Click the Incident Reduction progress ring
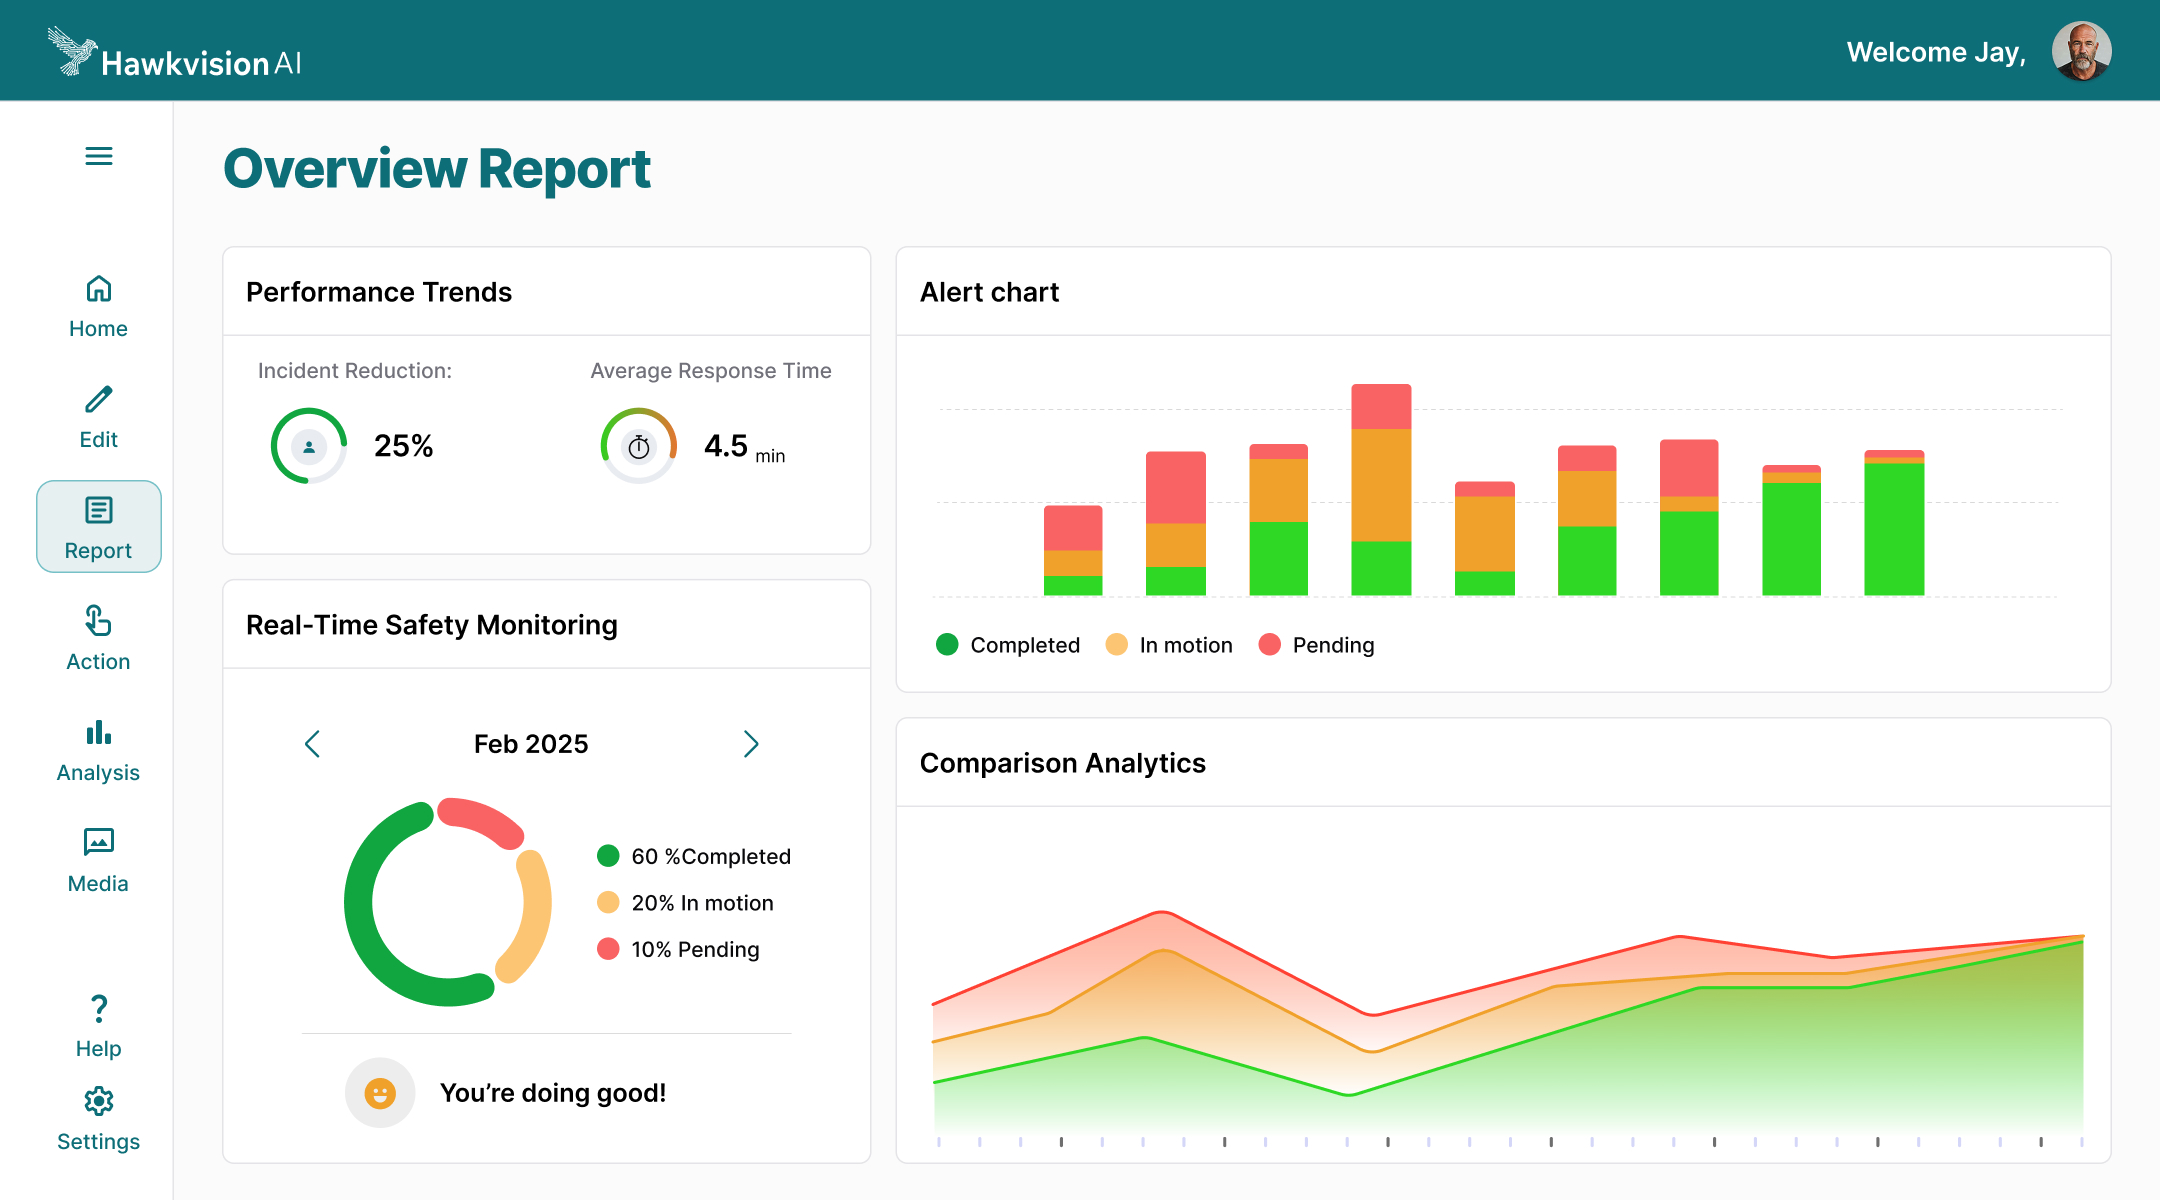The height and width of the screenshot is (1200, 2160). tap(308, 446)
